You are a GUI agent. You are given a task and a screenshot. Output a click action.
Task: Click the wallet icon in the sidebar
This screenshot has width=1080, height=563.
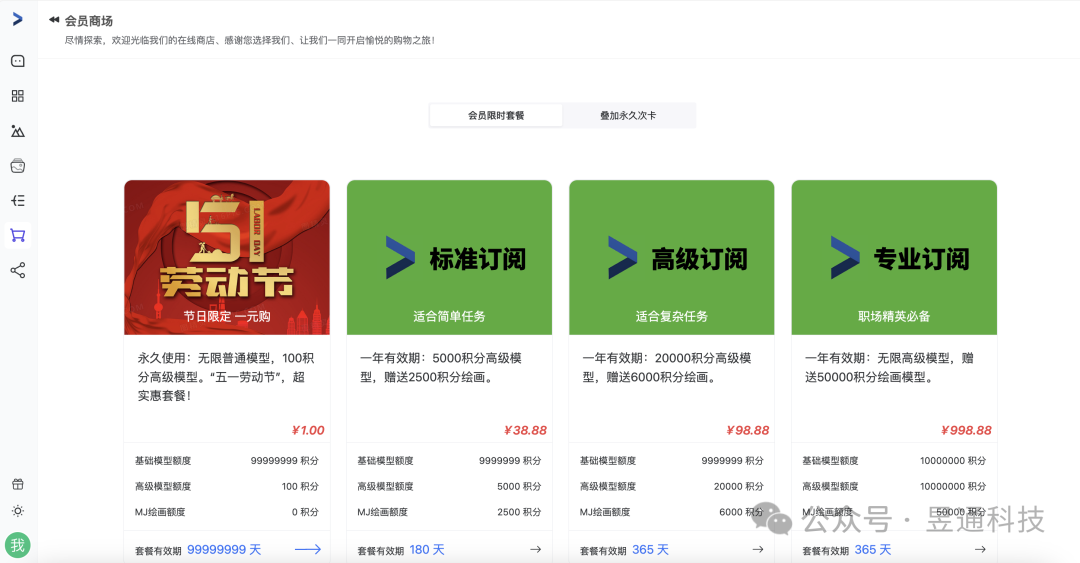tap(18, 166)
